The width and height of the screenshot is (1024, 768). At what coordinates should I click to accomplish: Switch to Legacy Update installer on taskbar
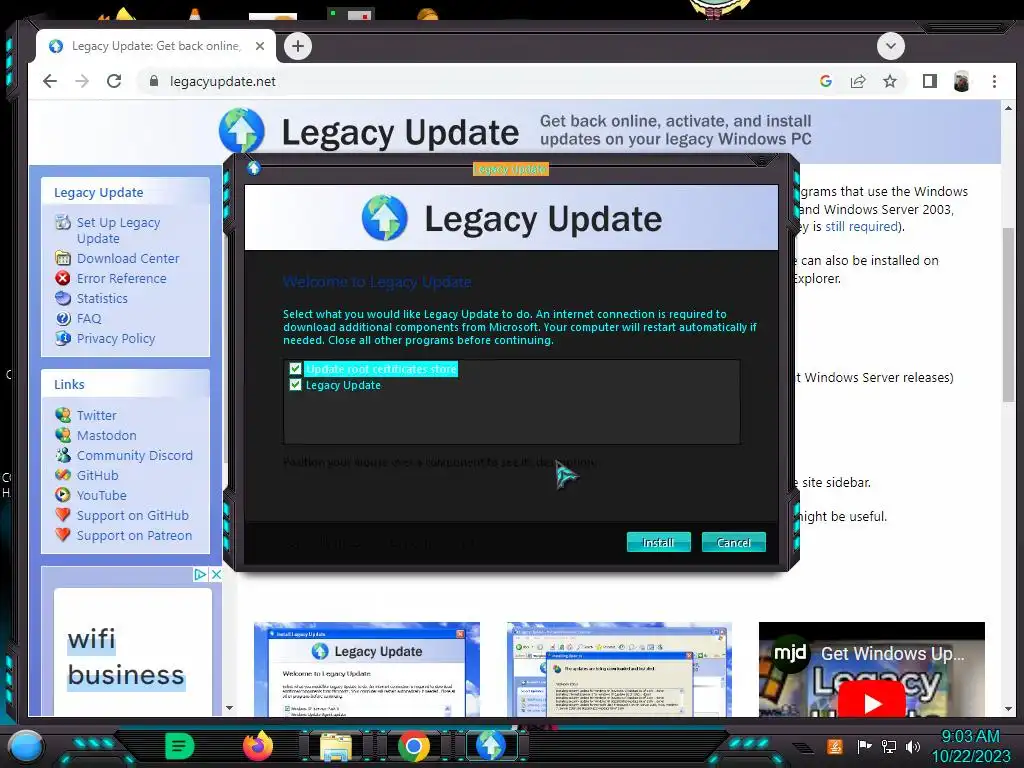[491, 746]
